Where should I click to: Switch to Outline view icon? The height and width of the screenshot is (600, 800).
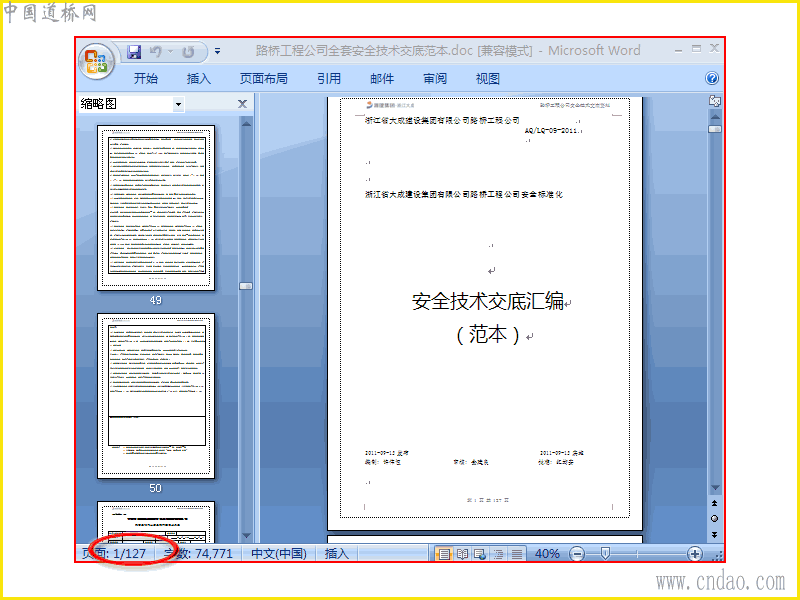click(x=498, y=554)
